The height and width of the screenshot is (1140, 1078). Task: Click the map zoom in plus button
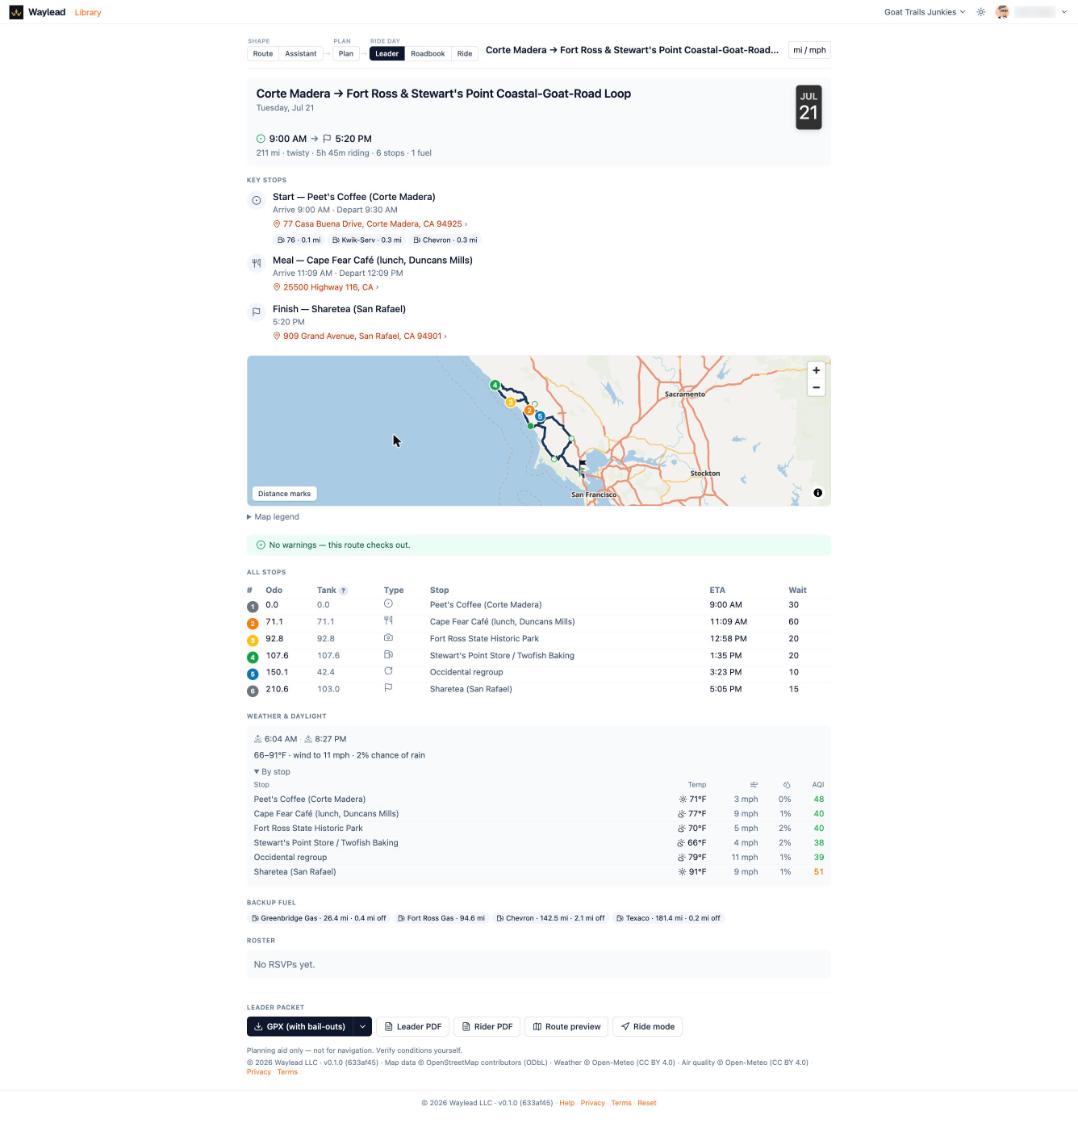coord(816,370)
